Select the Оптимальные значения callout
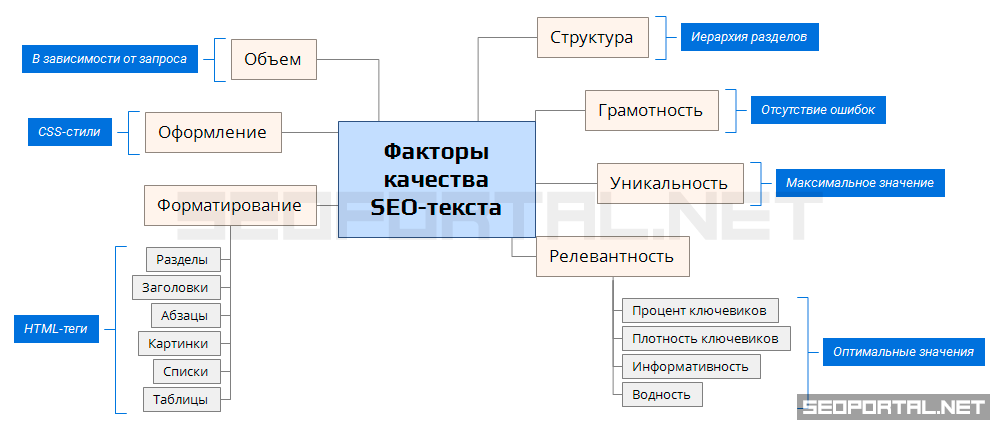The height and width of the screenshot is (430, 1000). pos(904,352)
